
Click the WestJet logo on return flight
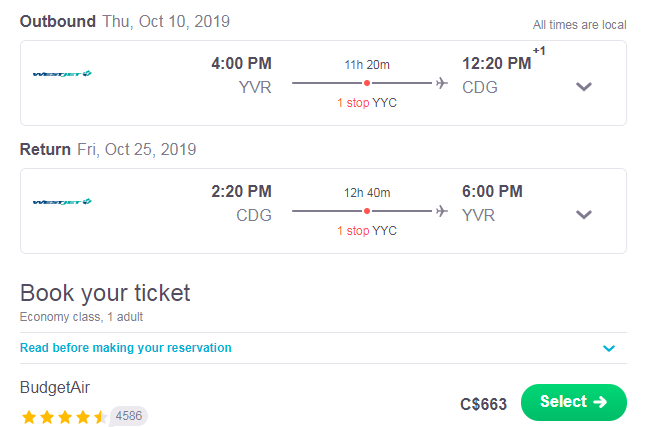click(x=62, y=202)
